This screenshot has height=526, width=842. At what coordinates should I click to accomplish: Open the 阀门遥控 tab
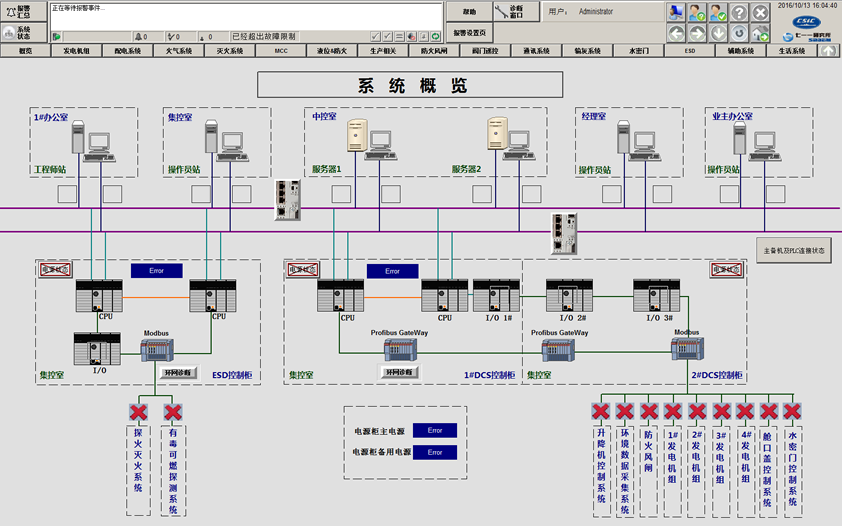(487, 50)
